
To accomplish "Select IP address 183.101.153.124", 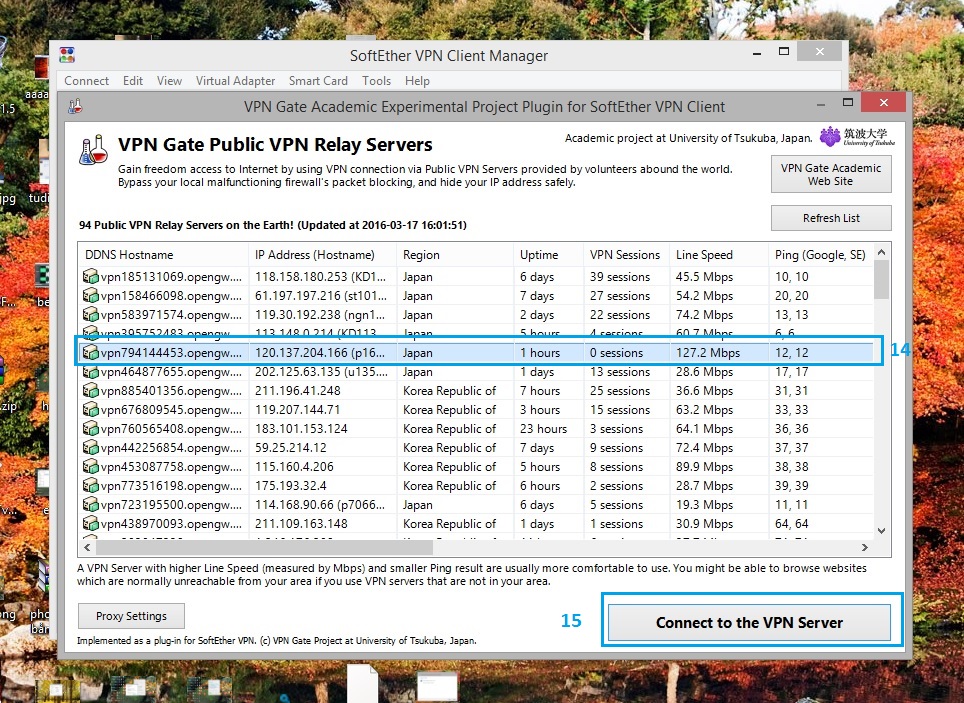I will pos(301,429).
